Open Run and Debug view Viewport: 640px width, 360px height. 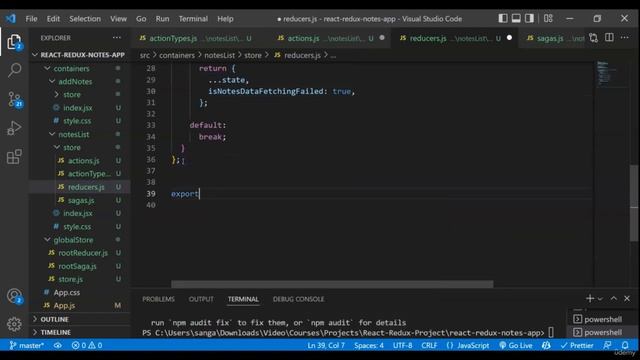(x=14, y=128)
